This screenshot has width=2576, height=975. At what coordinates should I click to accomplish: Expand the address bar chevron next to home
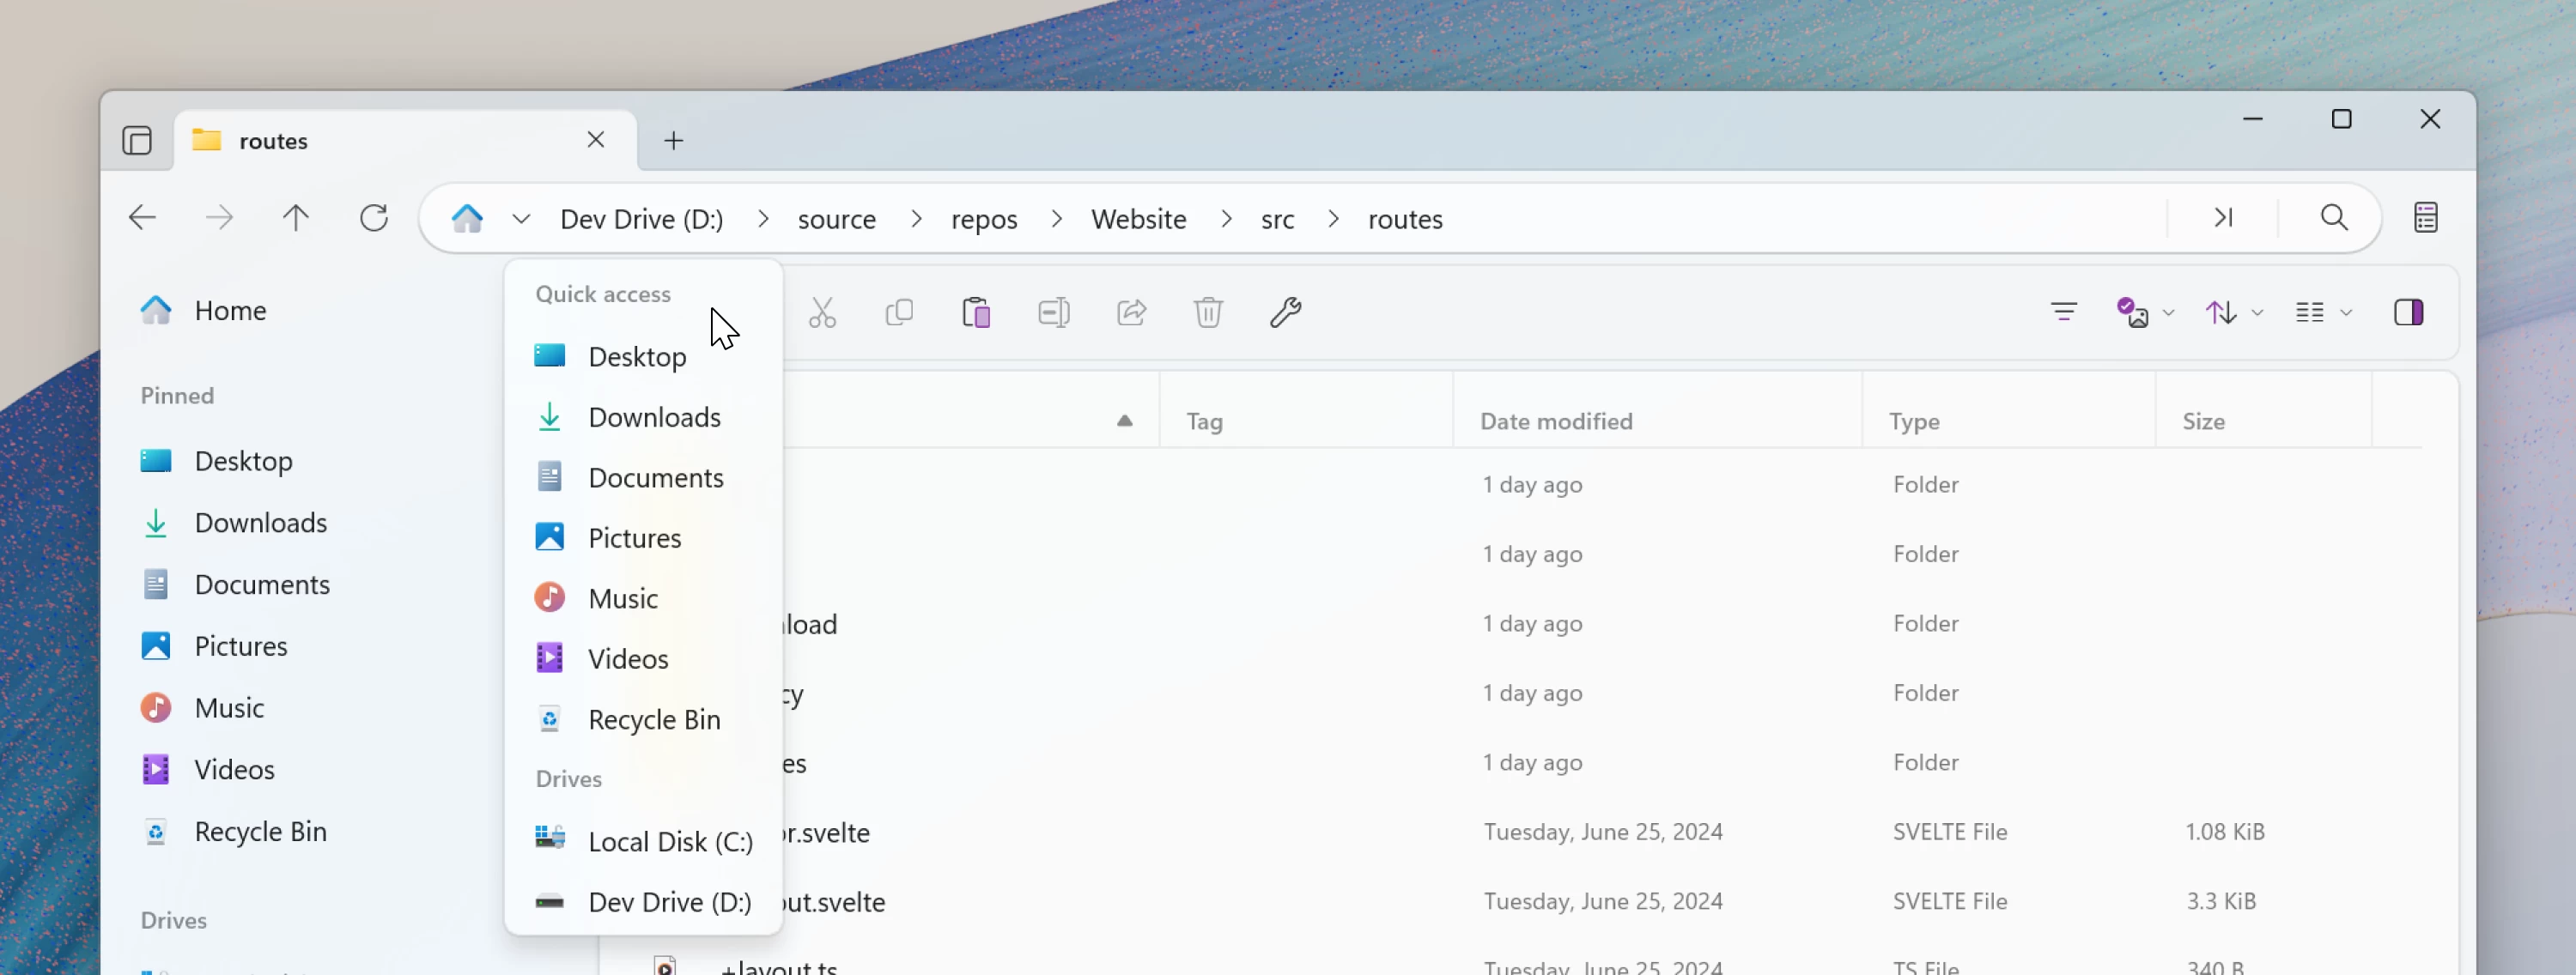pos(522,218)
